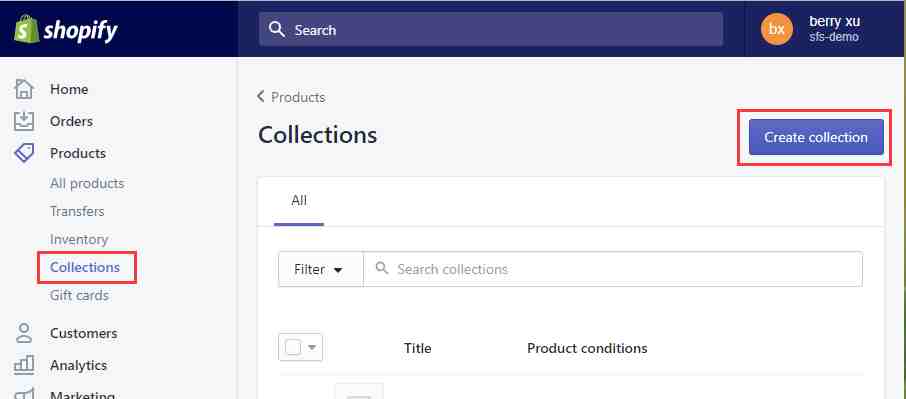Screen dimensions: 906x399
Task: Select Inventory submenu item
Action: coord(79,239)
